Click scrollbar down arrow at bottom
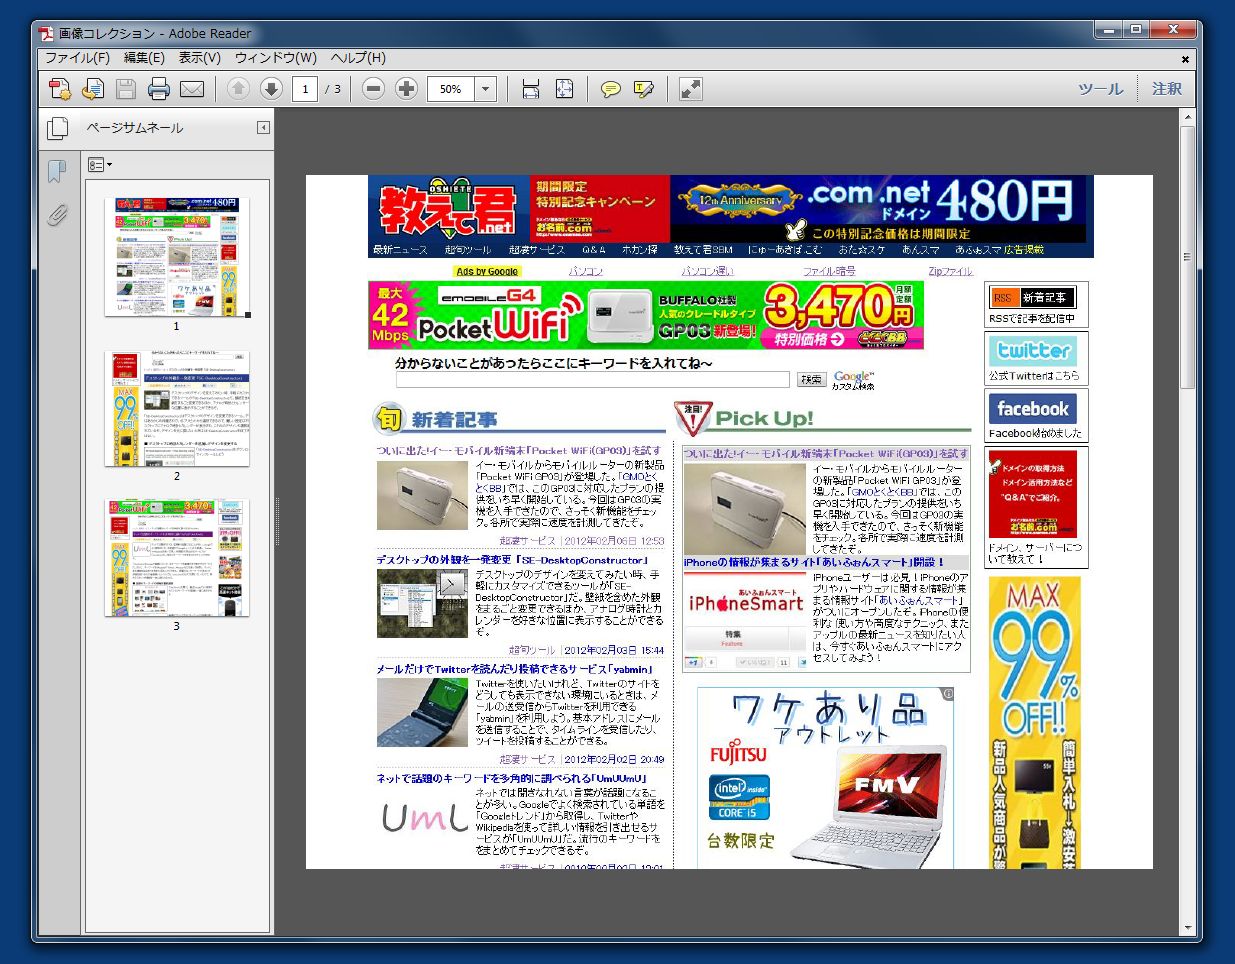Screen dimensions: 1235x964 1188,929
